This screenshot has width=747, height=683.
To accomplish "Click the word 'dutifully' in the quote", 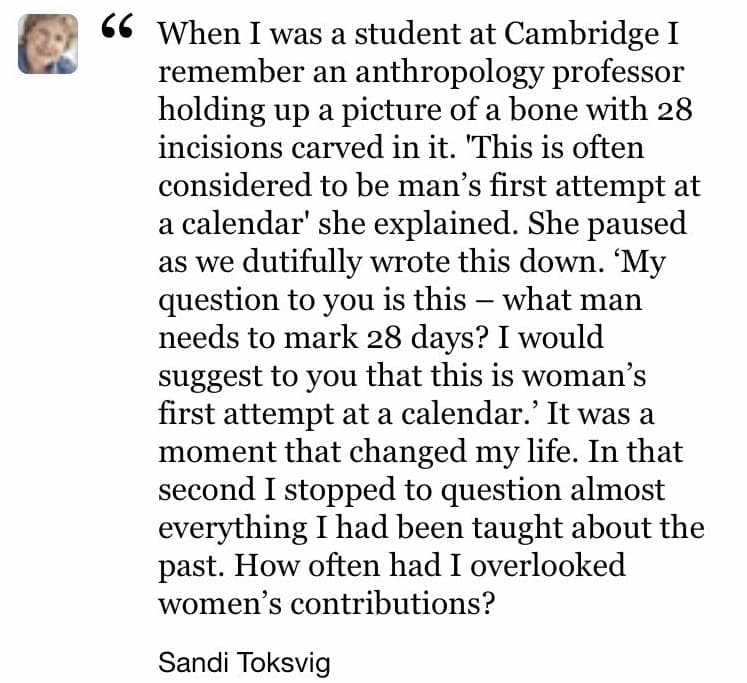I will [302, 261].
